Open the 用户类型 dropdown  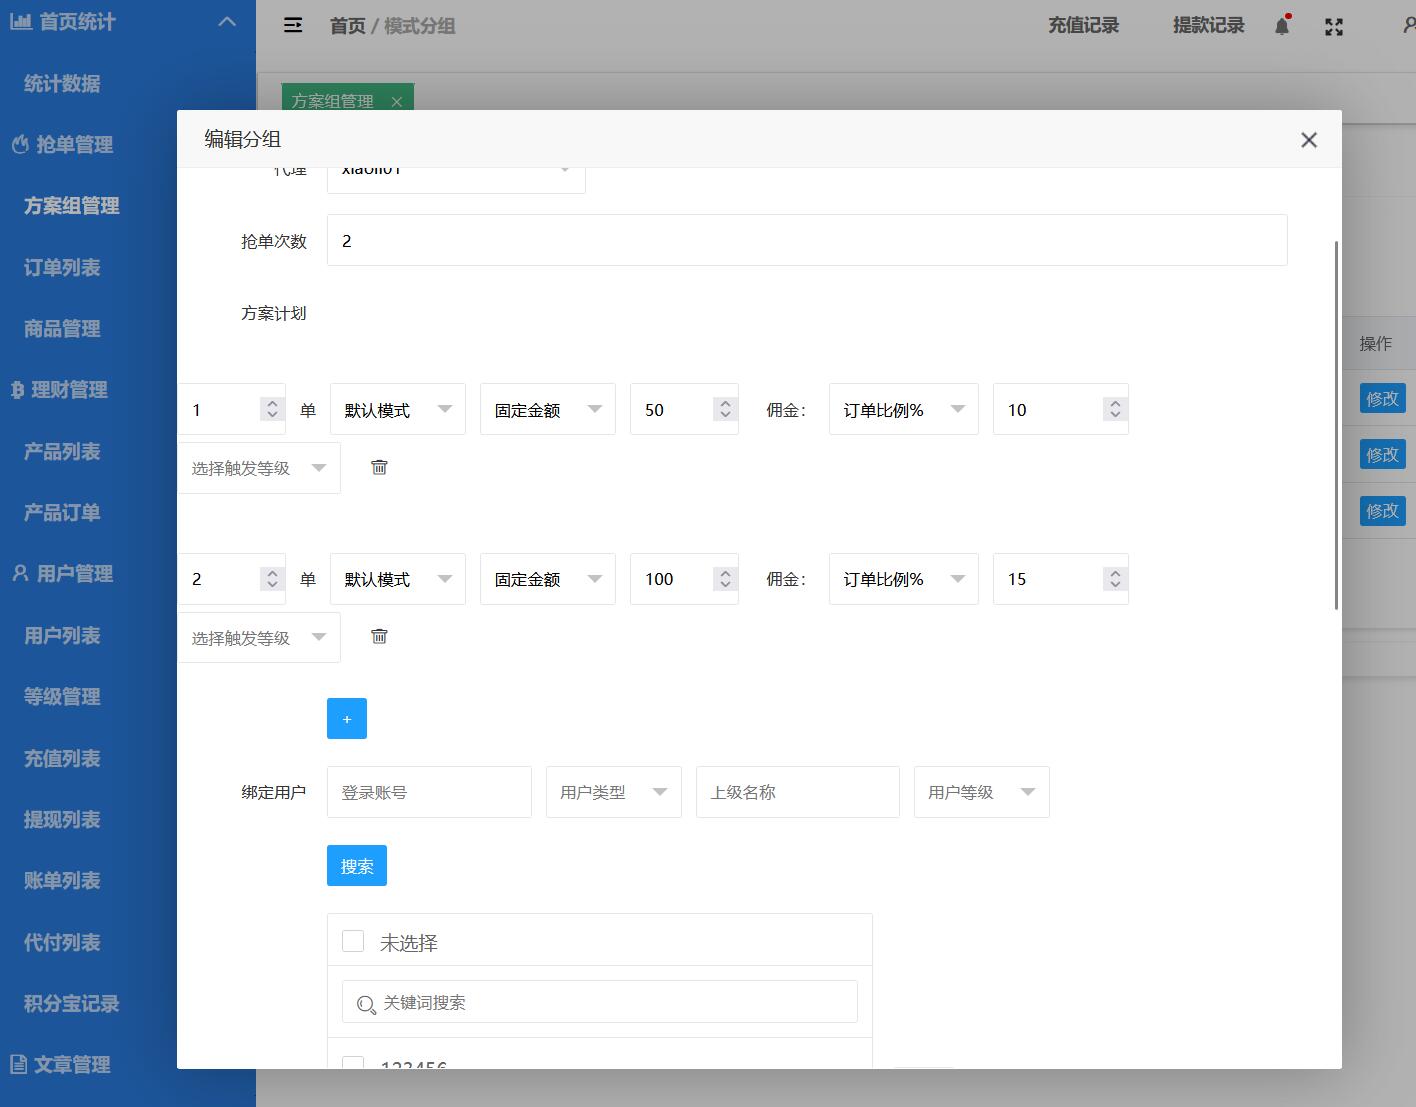pyautogui.click(x=614, y=792)
